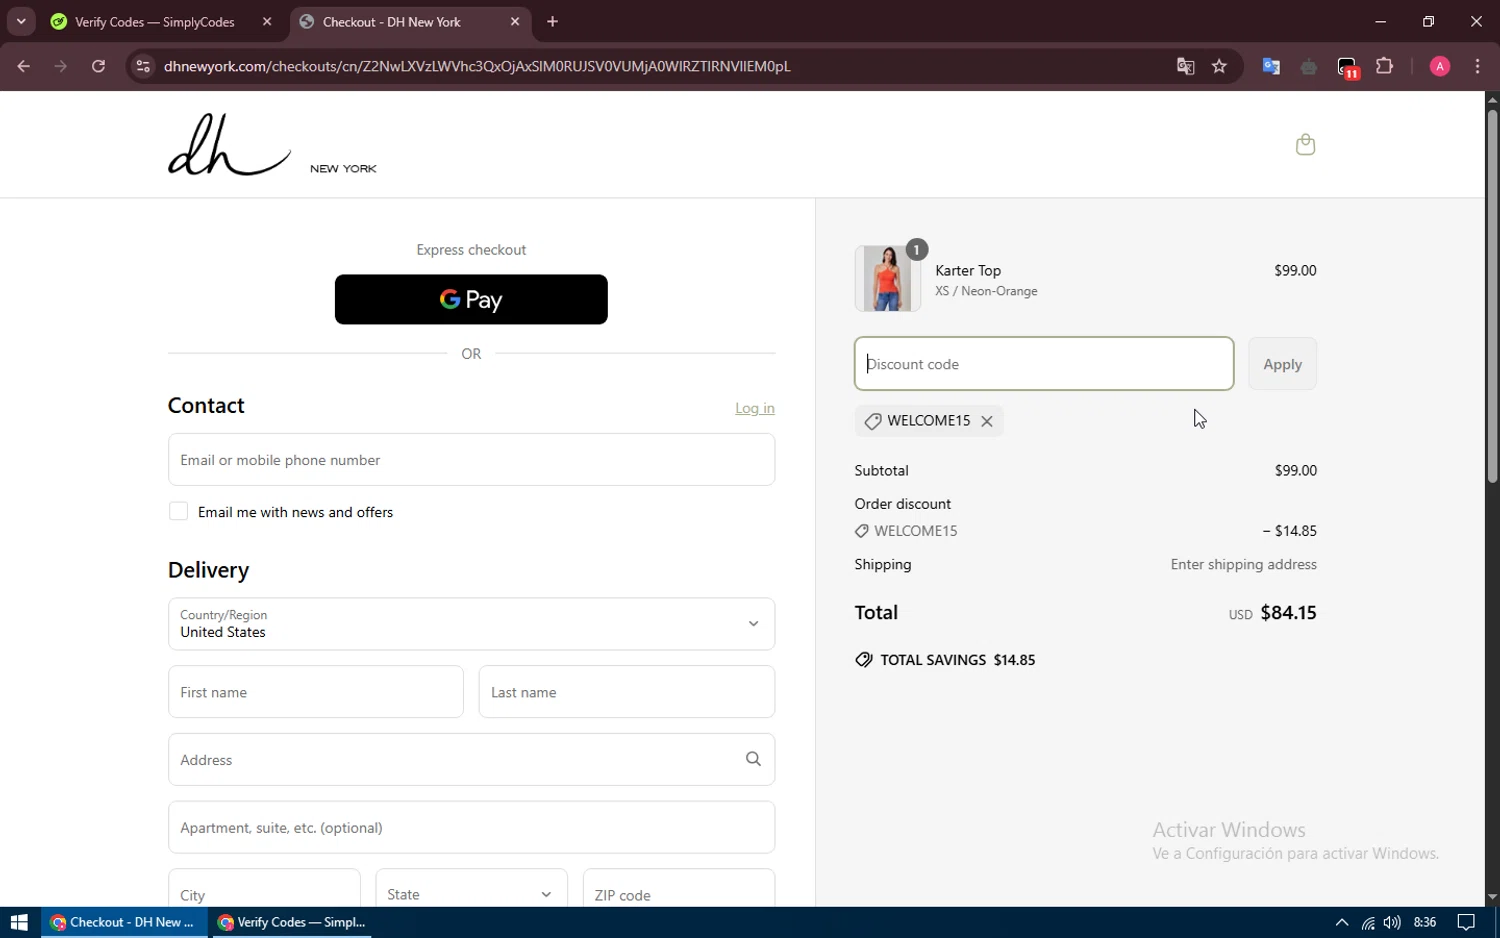Select the Checkout - DH New York tab
1500x938 pixels.
pyautogui.click(x=410, y=22)
